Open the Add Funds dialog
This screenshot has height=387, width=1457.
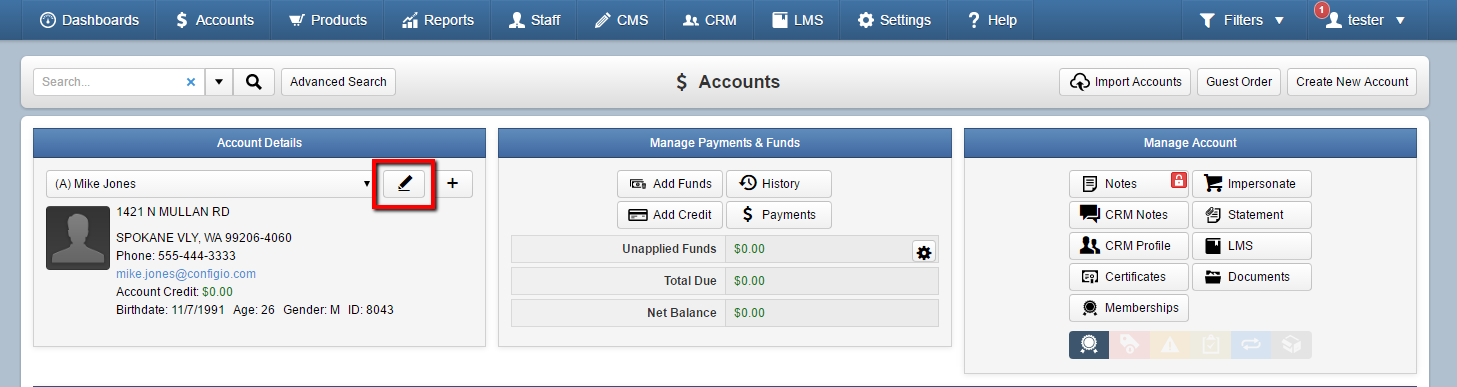pyautogui.click(x=670, y=184)
